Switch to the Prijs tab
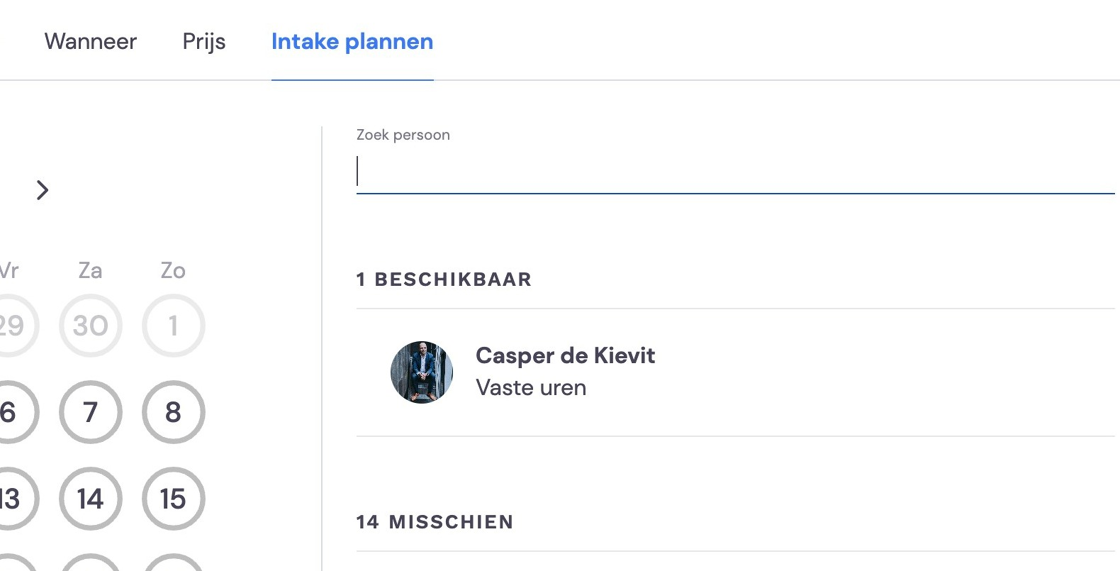This screenshot has width=1120, height=571. [x=204, y=41]
